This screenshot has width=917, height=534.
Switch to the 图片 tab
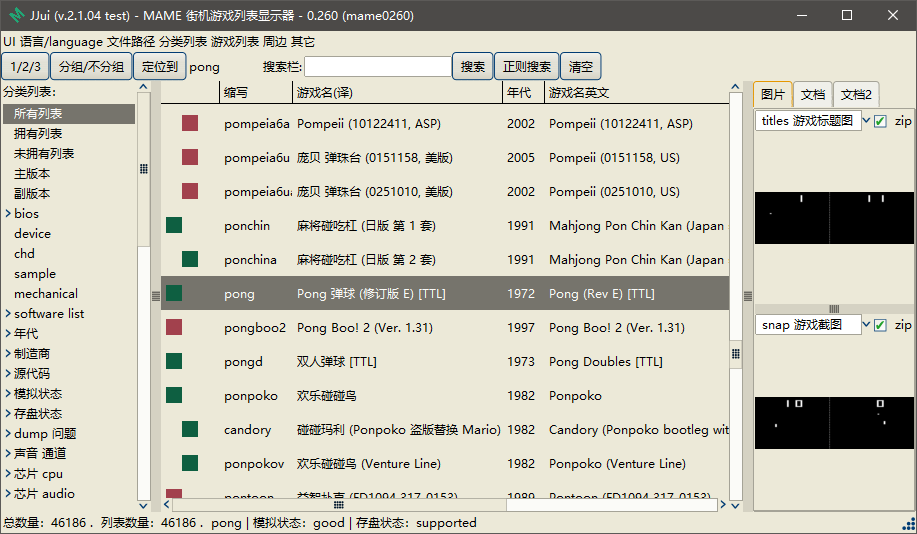(x=773, y=94)
